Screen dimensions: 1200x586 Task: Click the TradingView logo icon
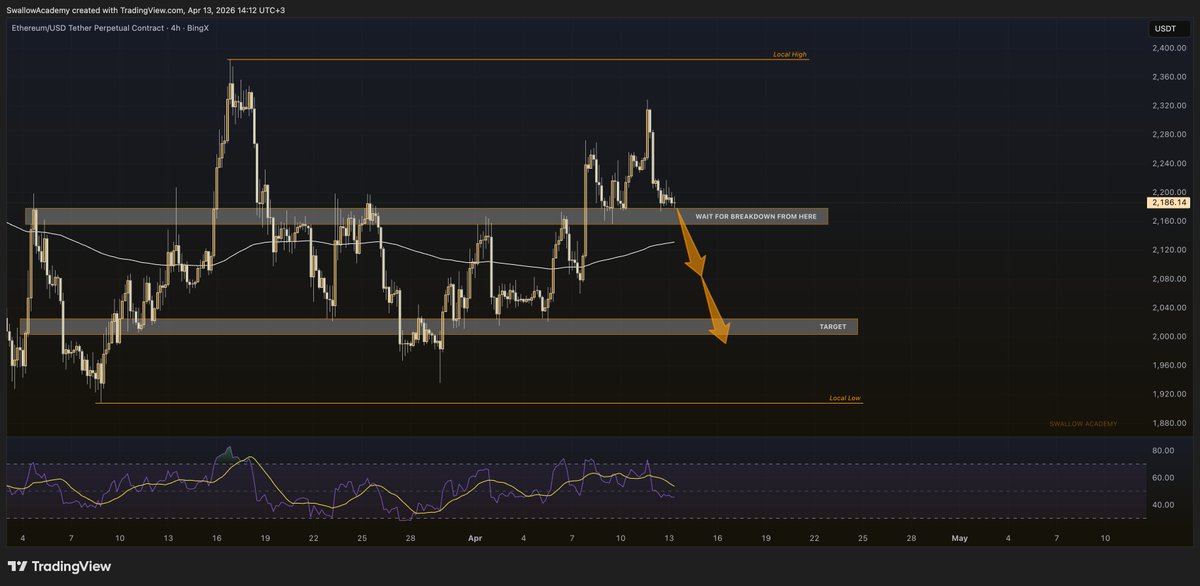18,566
